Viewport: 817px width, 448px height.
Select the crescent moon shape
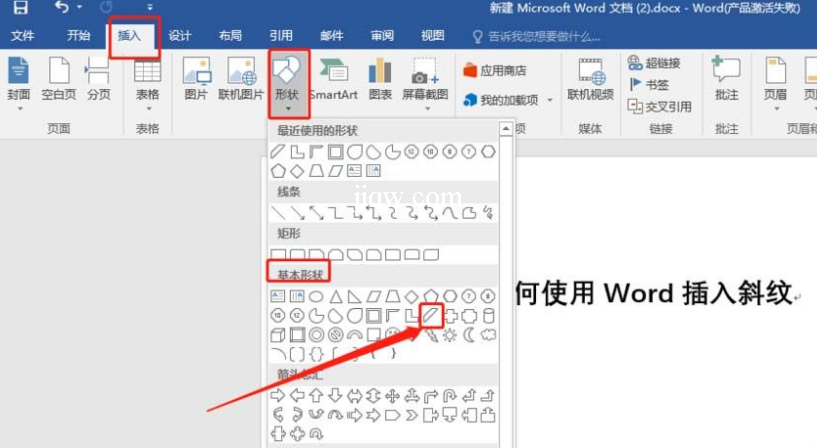coord(469,335)
